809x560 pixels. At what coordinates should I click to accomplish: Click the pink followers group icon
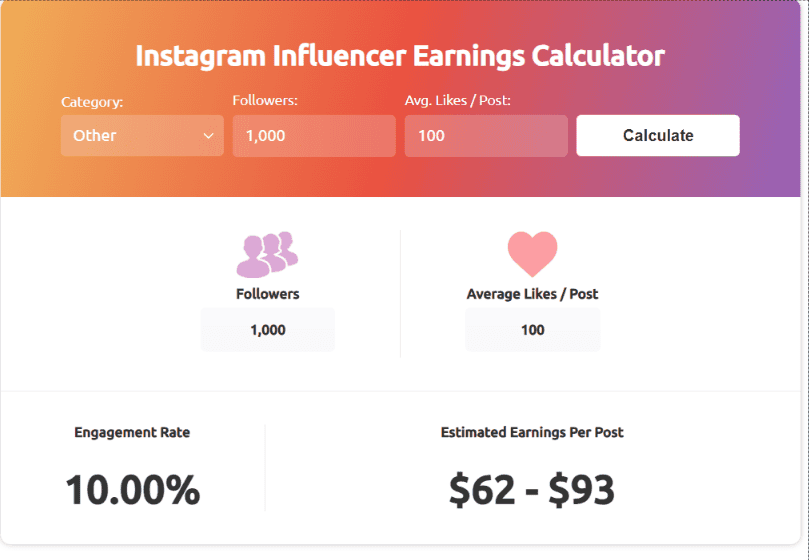pos(267,254)
